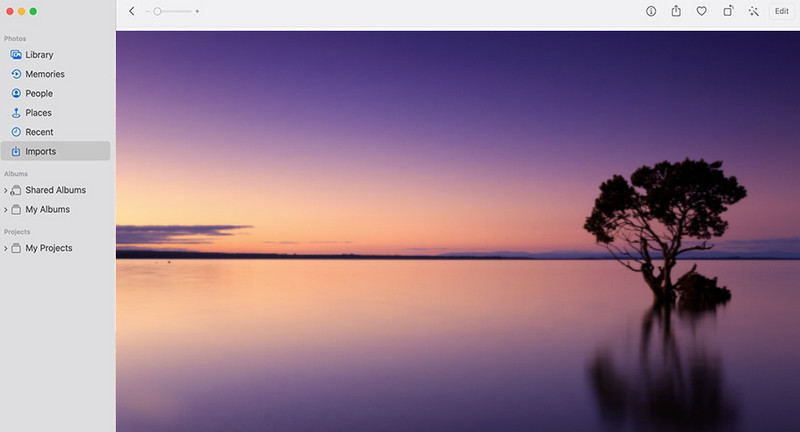The height and width of the screenshot is (432, 800).
Task: Click the zoom out minus sign
Action: click(x=147, y=11)
